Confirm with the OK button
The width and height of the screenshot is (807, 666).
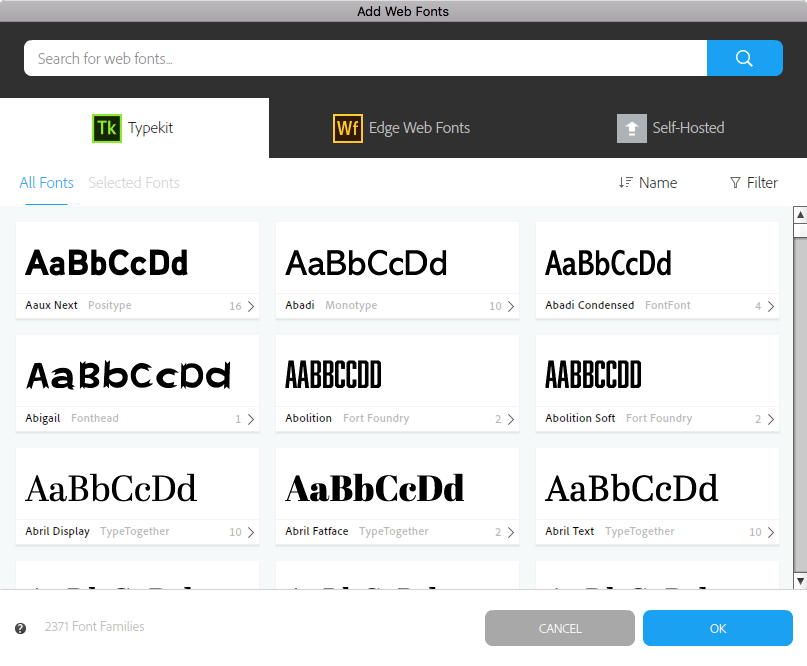(717, 628)
